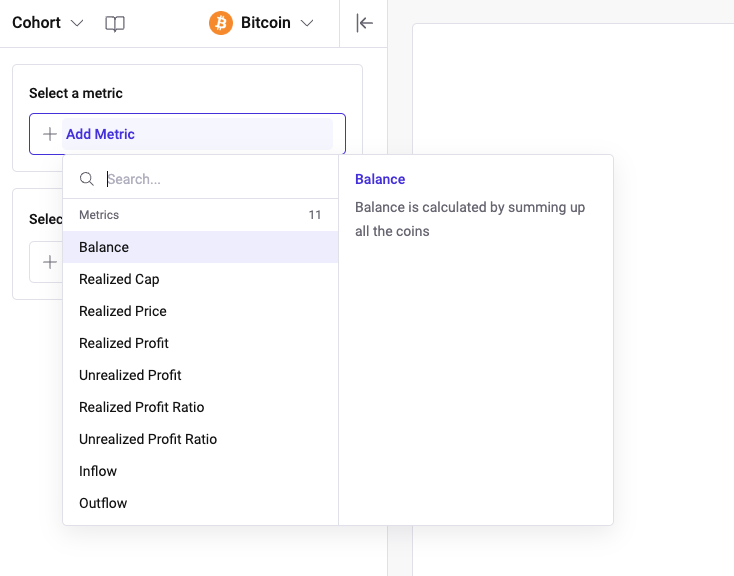Focus the metric Search input field
The width and height of the screenshot is (734, 576).
click(215, 179)
